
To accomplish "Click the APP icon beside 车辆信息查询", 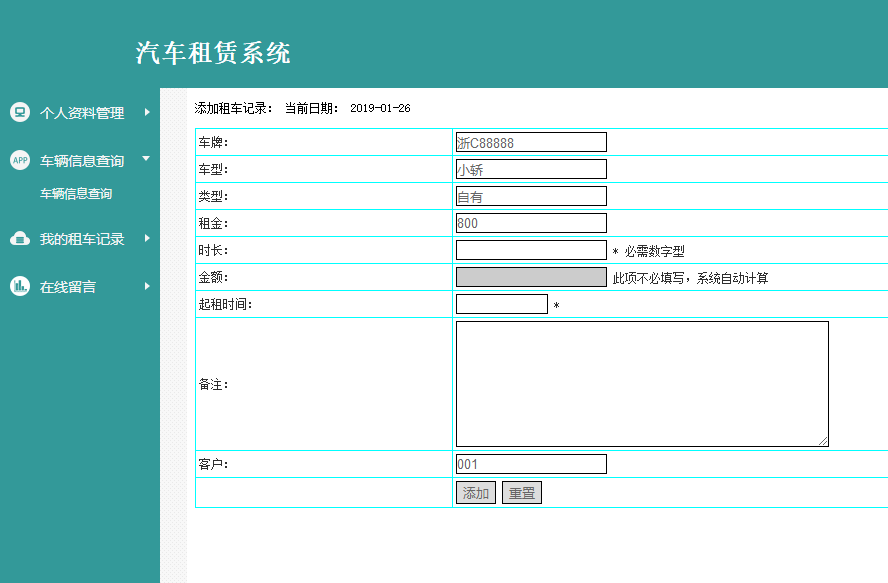I will pos(20,160).
